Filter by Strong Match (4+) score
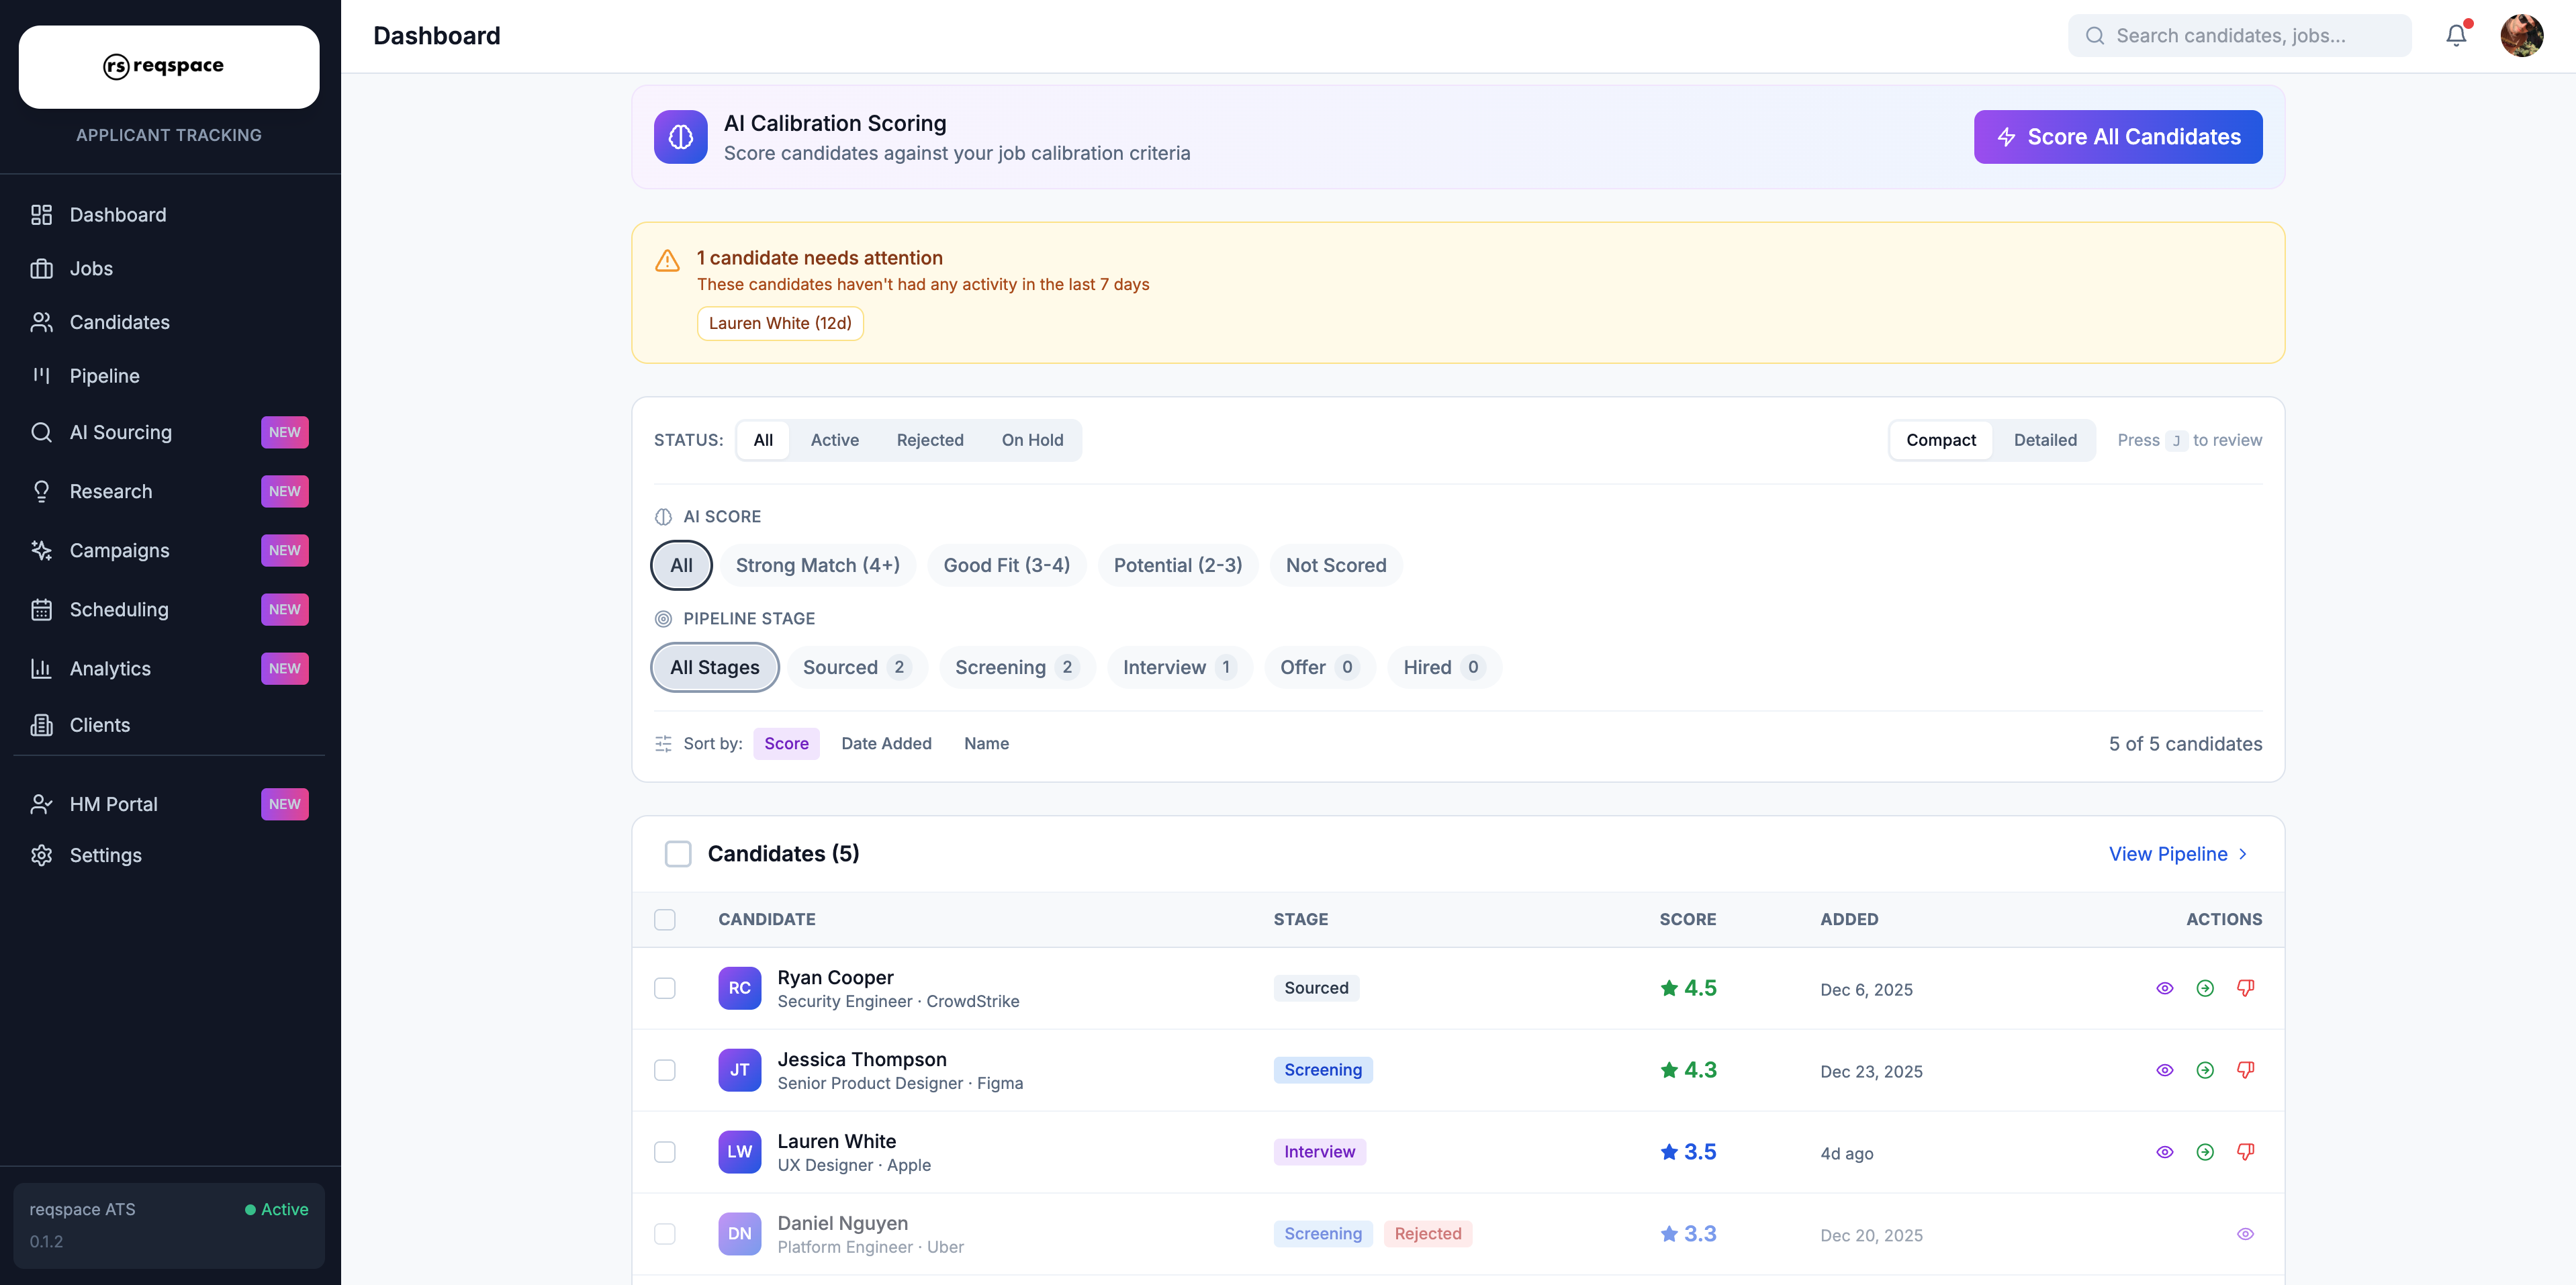 [817, 565]
